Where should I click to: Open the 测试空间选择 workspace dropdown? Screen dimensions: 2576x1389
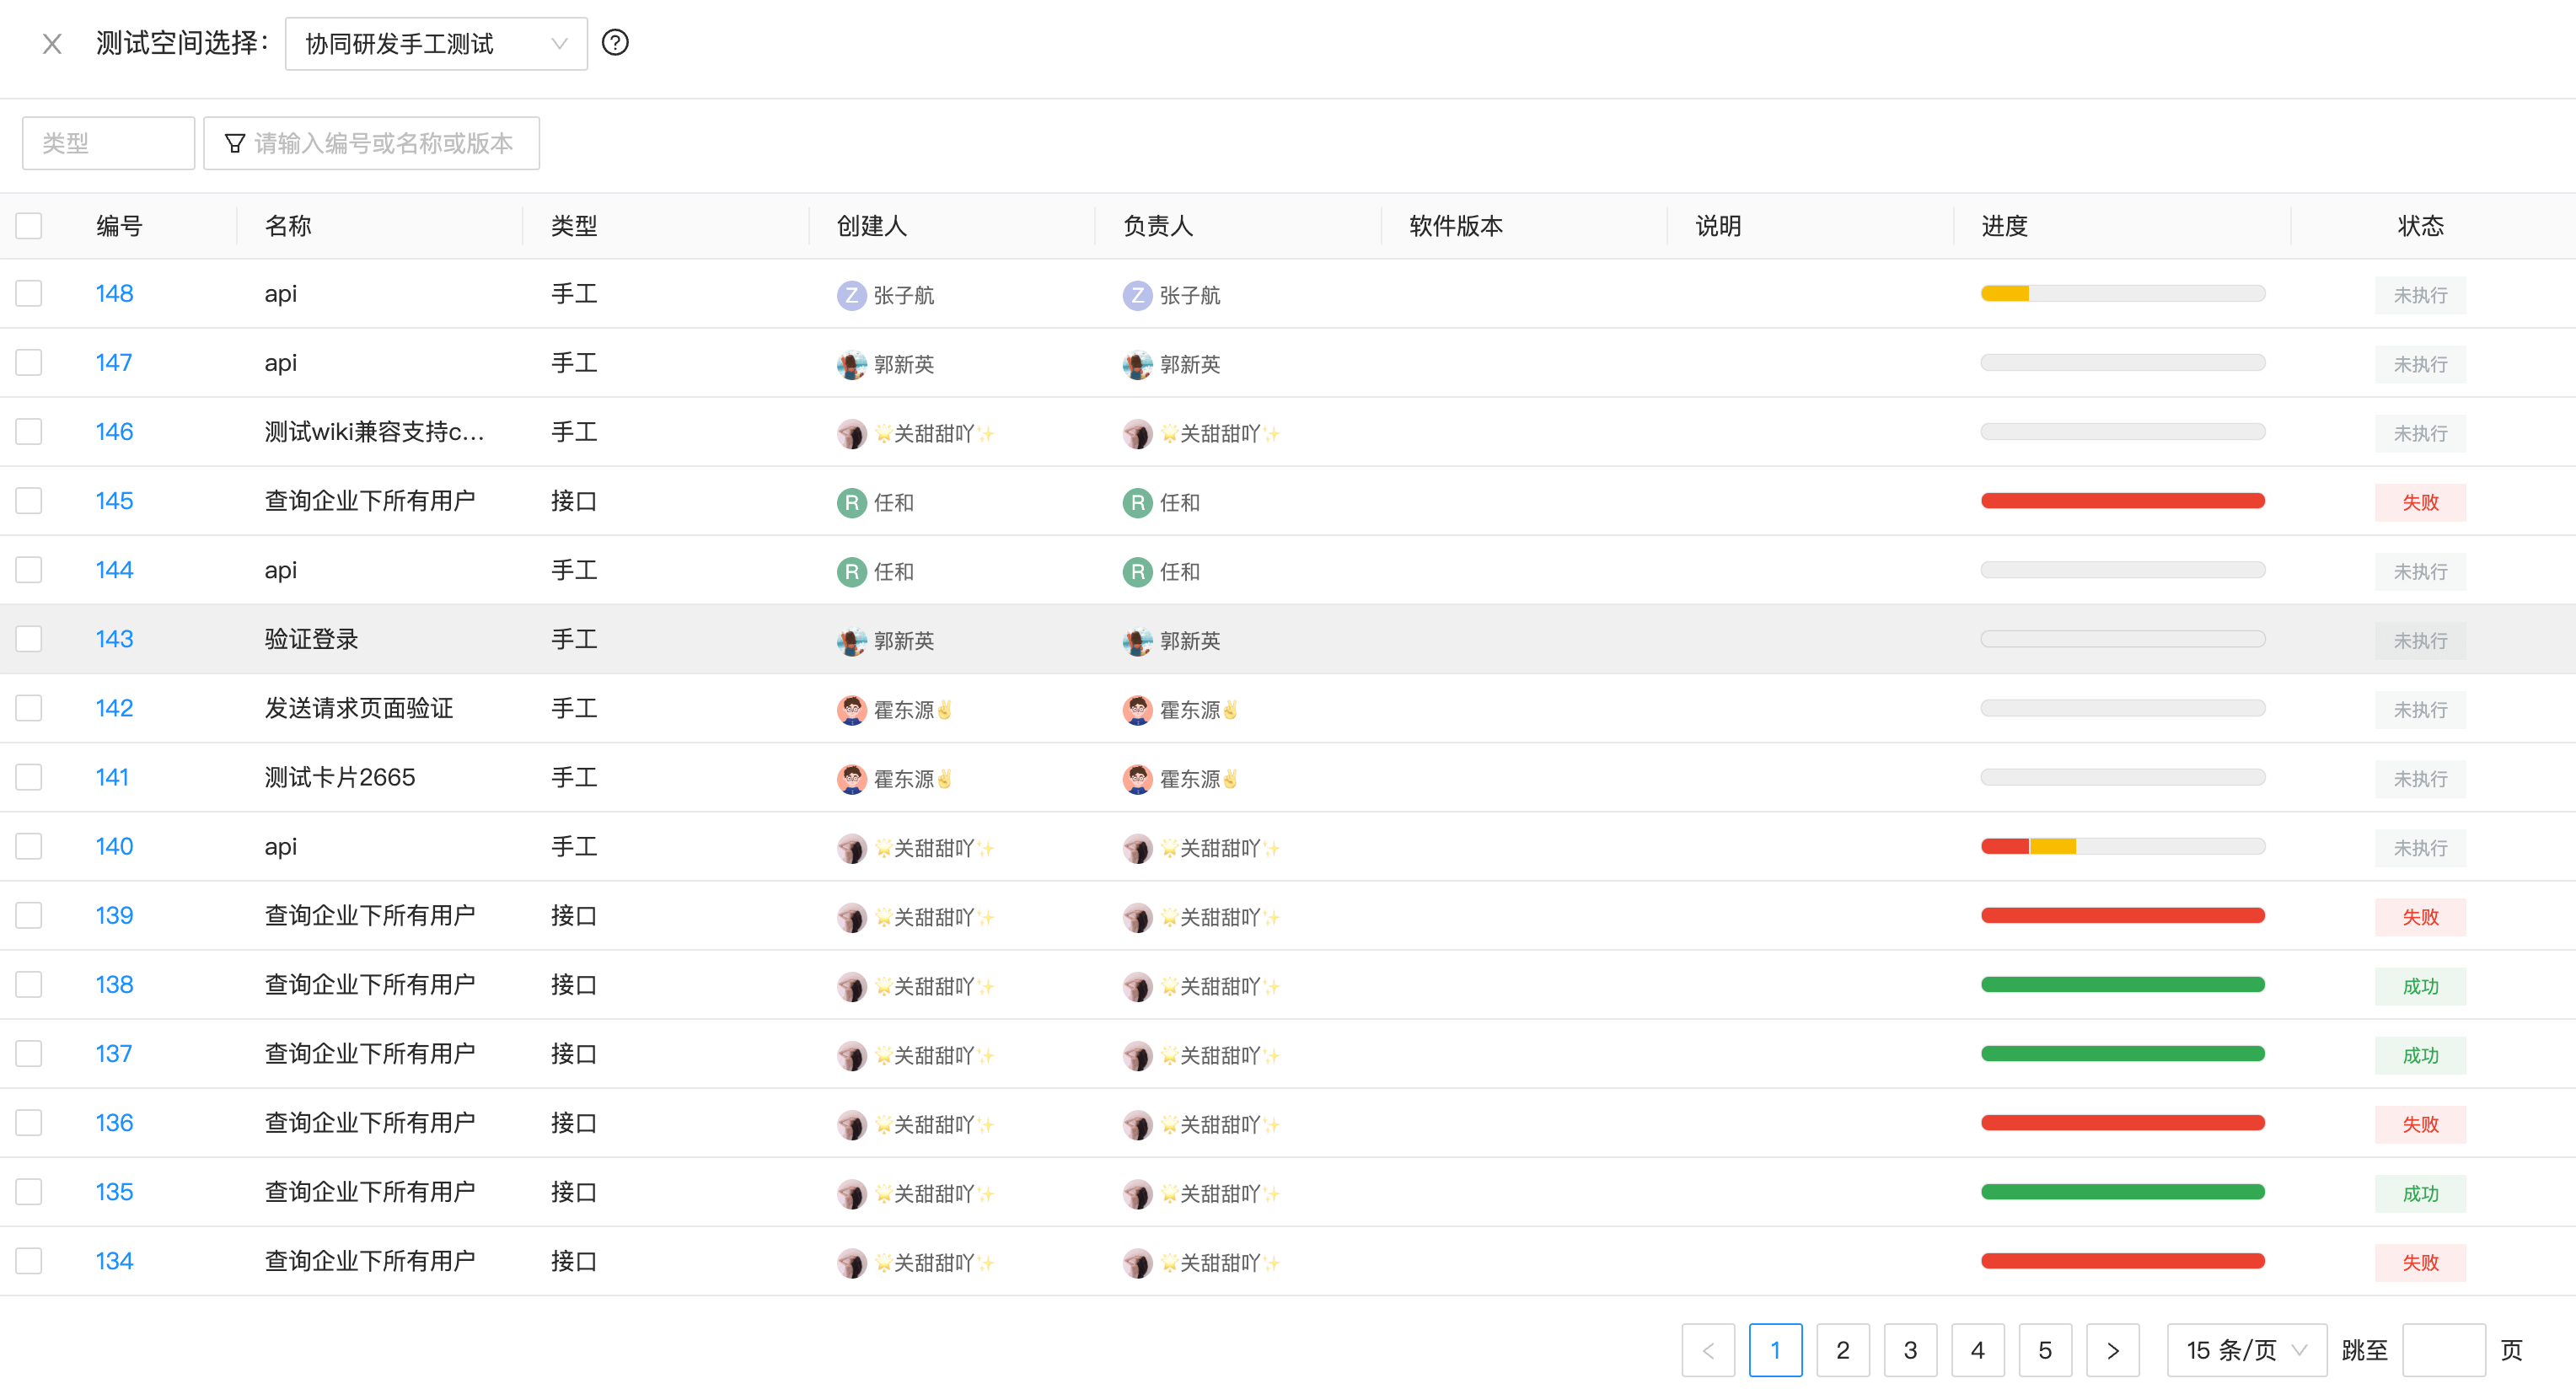point(436,43)
